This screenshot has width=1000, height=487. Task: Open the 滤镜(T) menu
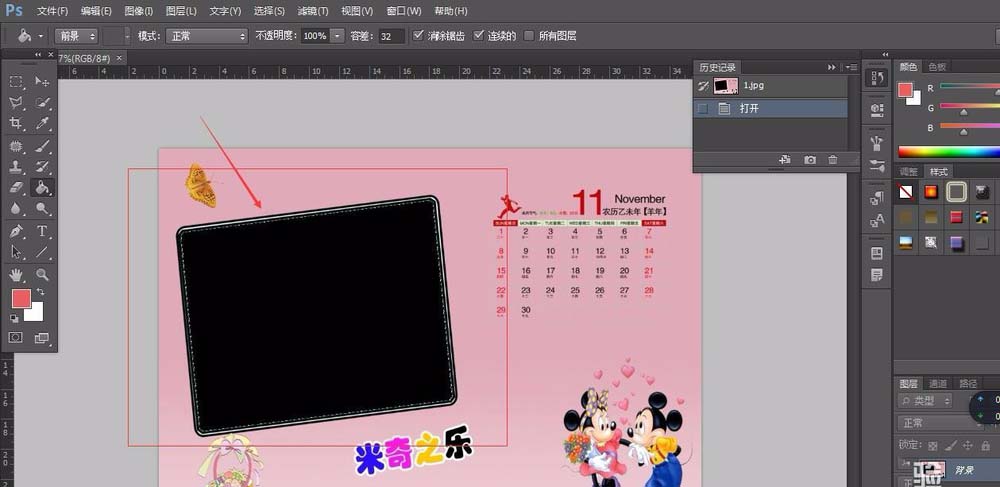[313, 11]
